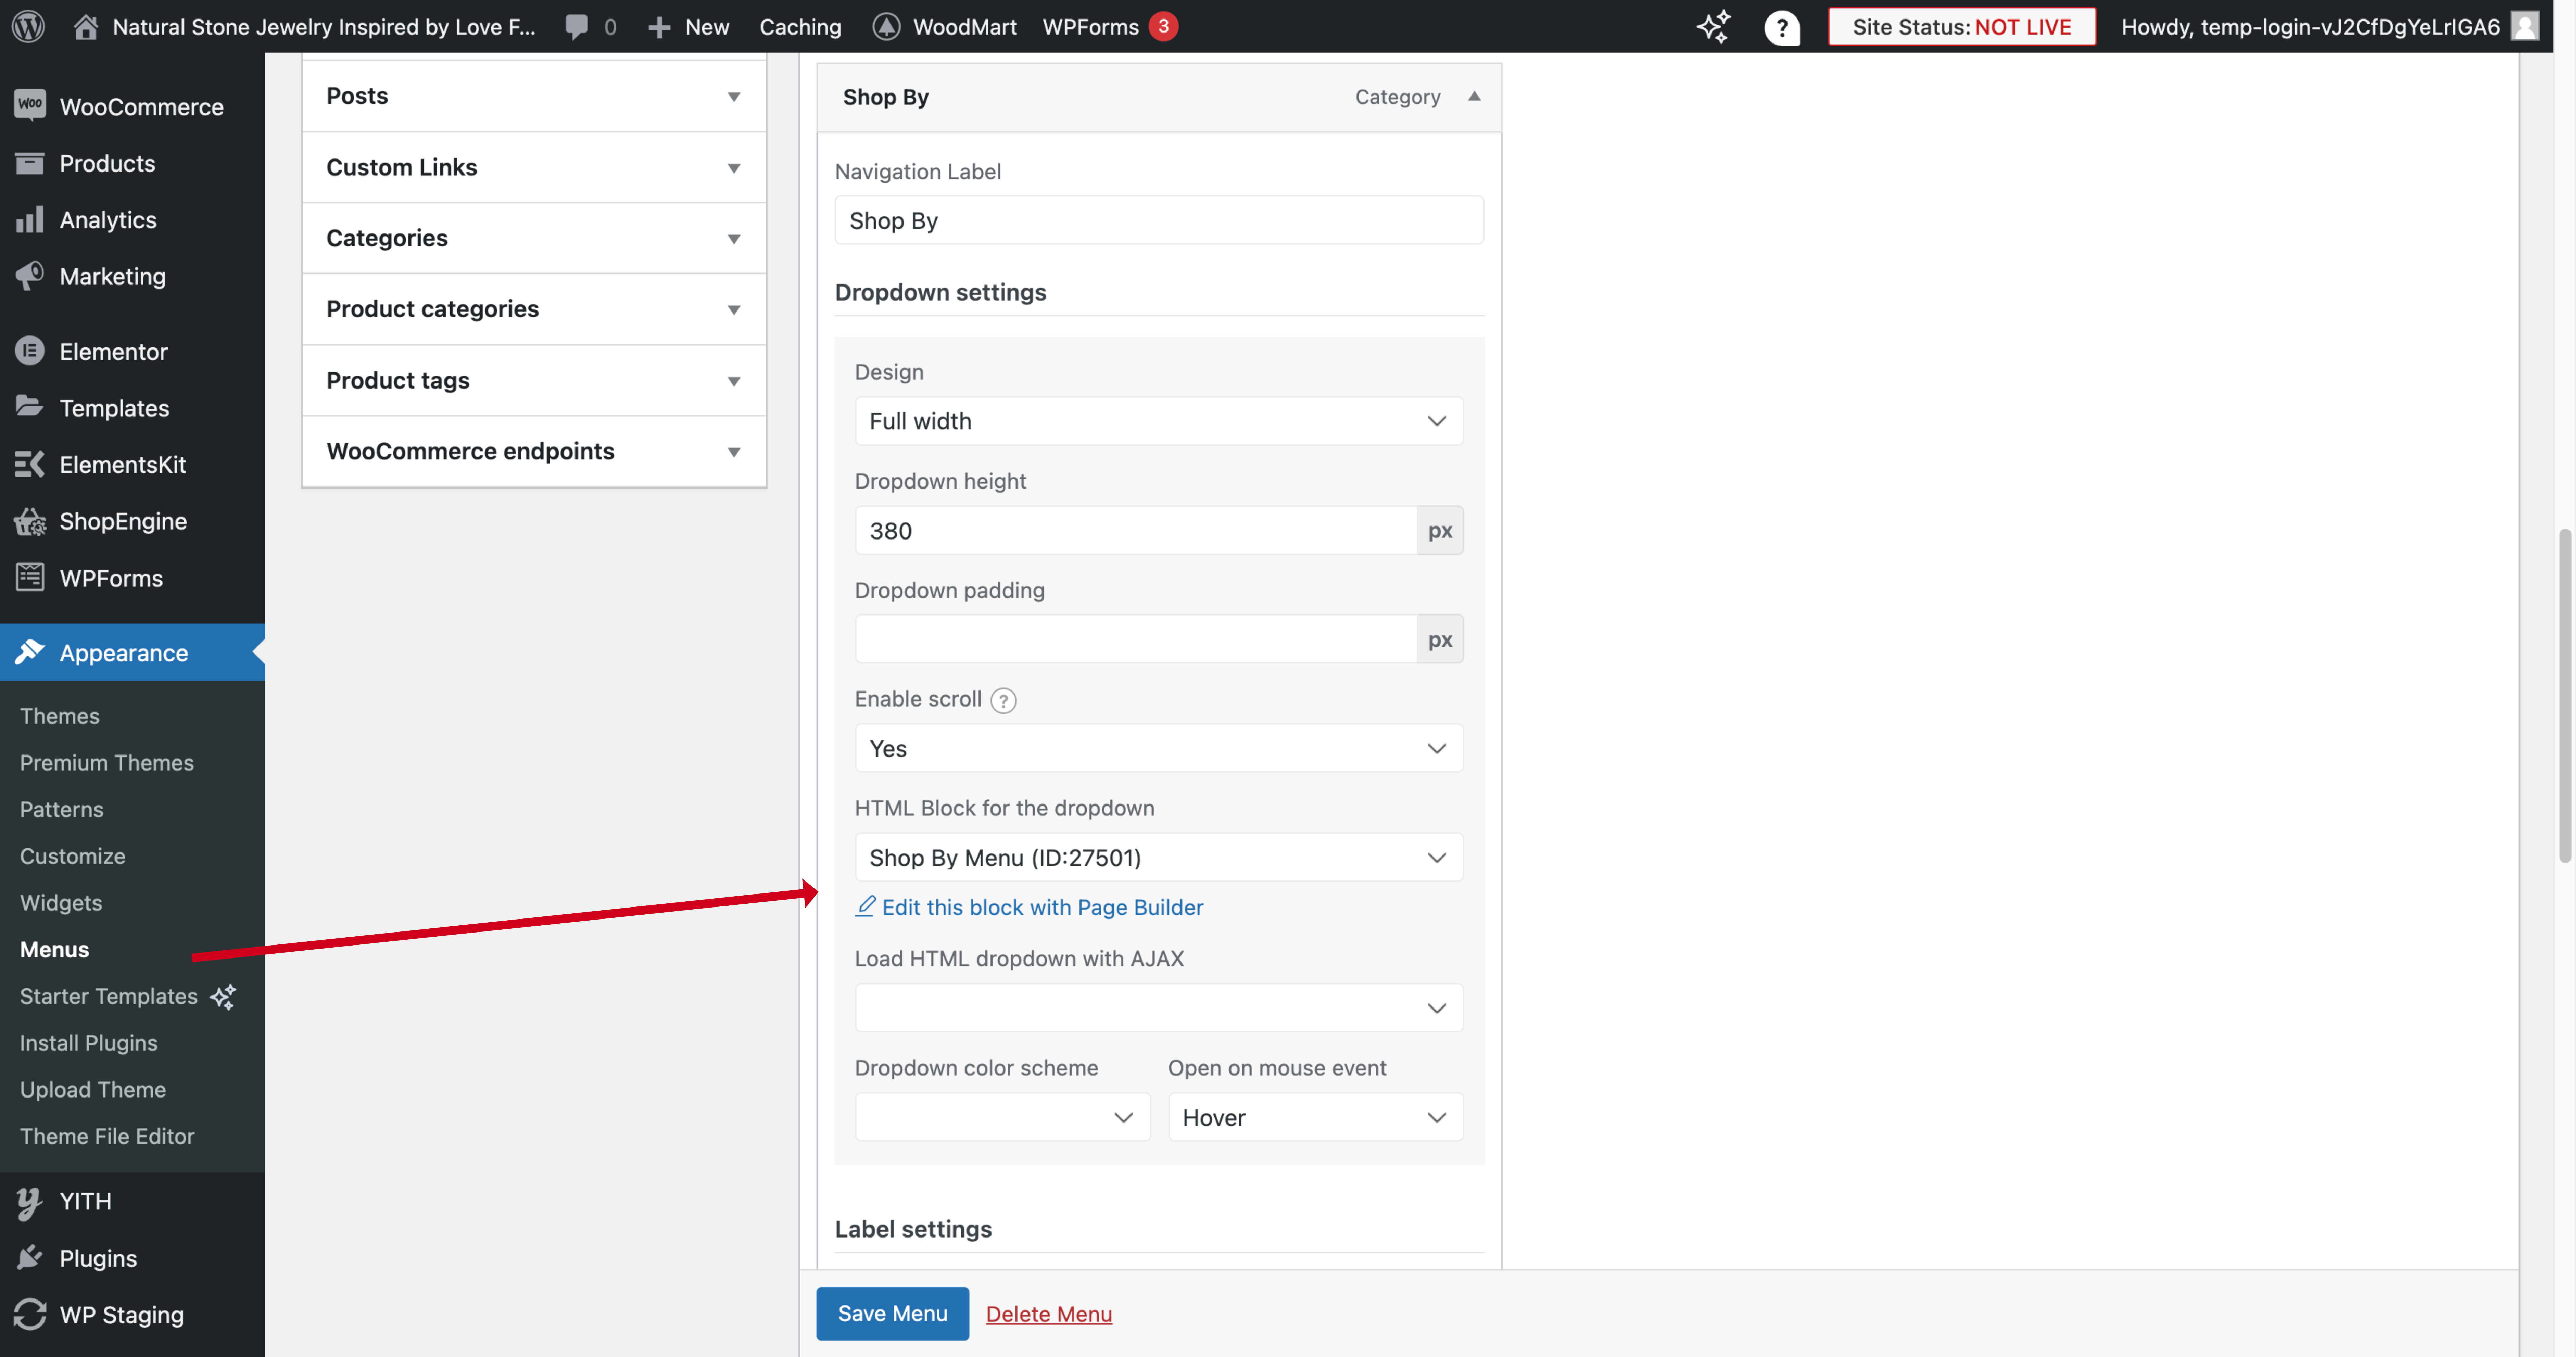Click the Products sidebar icon
Viewport: 2576px width, 1357px height.
[30, 163]
